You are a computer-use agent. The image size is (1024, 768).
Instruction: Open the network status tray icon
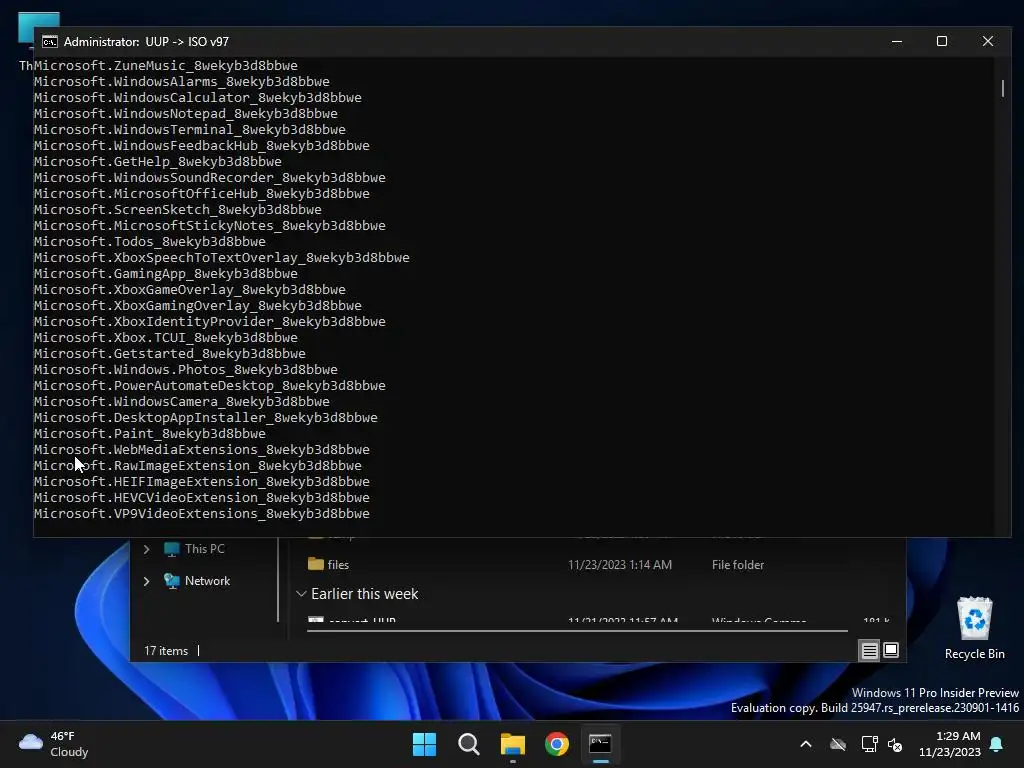[869, 744]
